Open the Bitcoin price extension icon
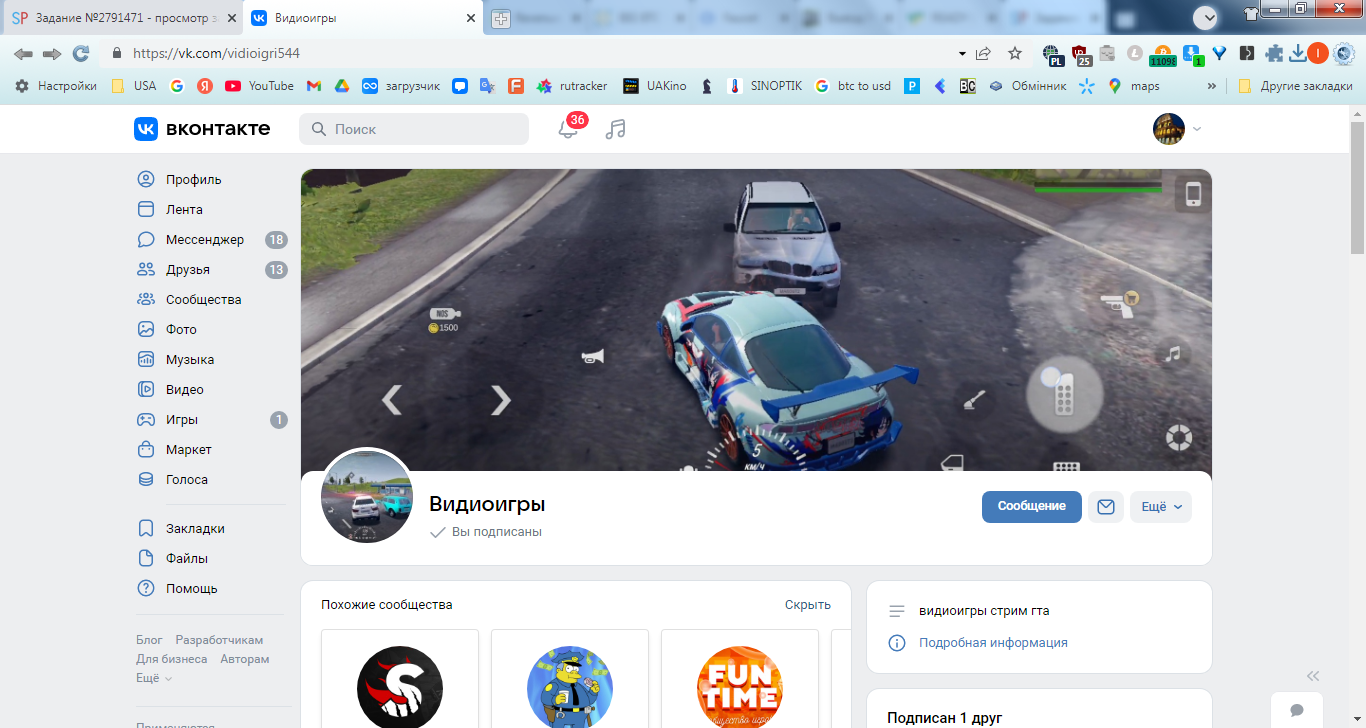The height and width of the screenshot is (728, 1366). click(1163, 54)
